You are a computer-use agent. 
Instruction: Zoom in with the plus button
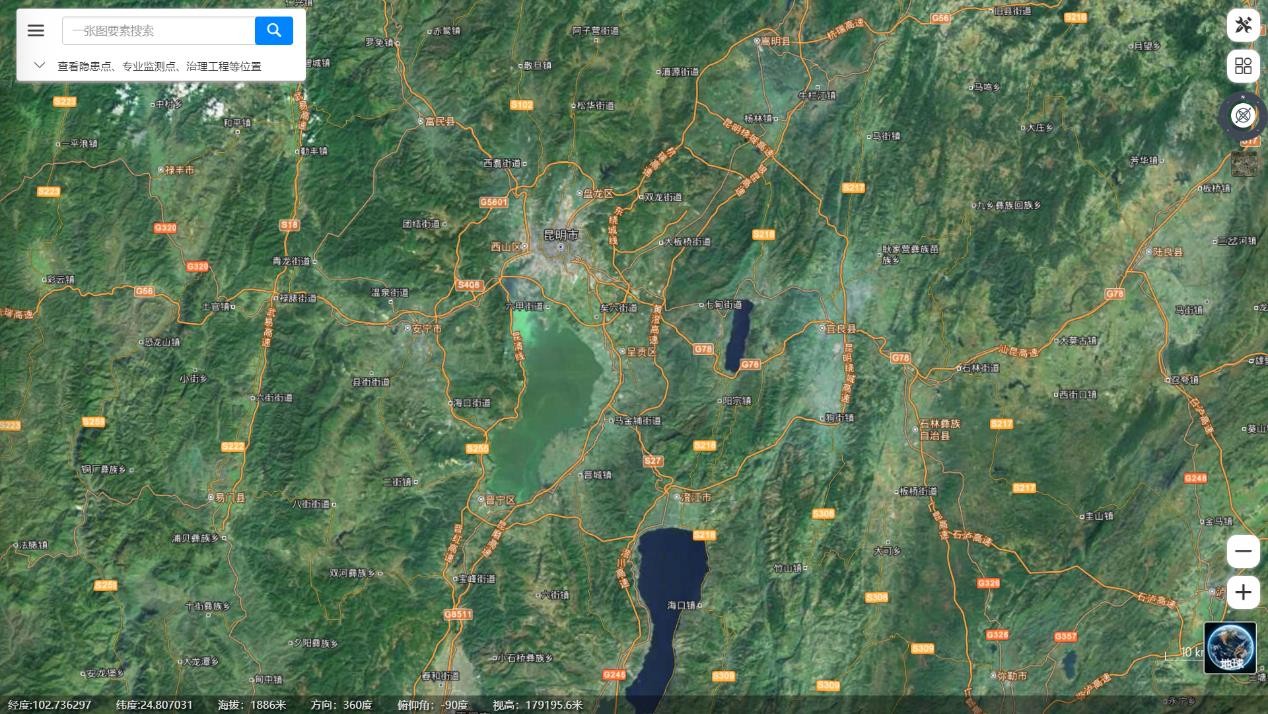(1243, 592)
